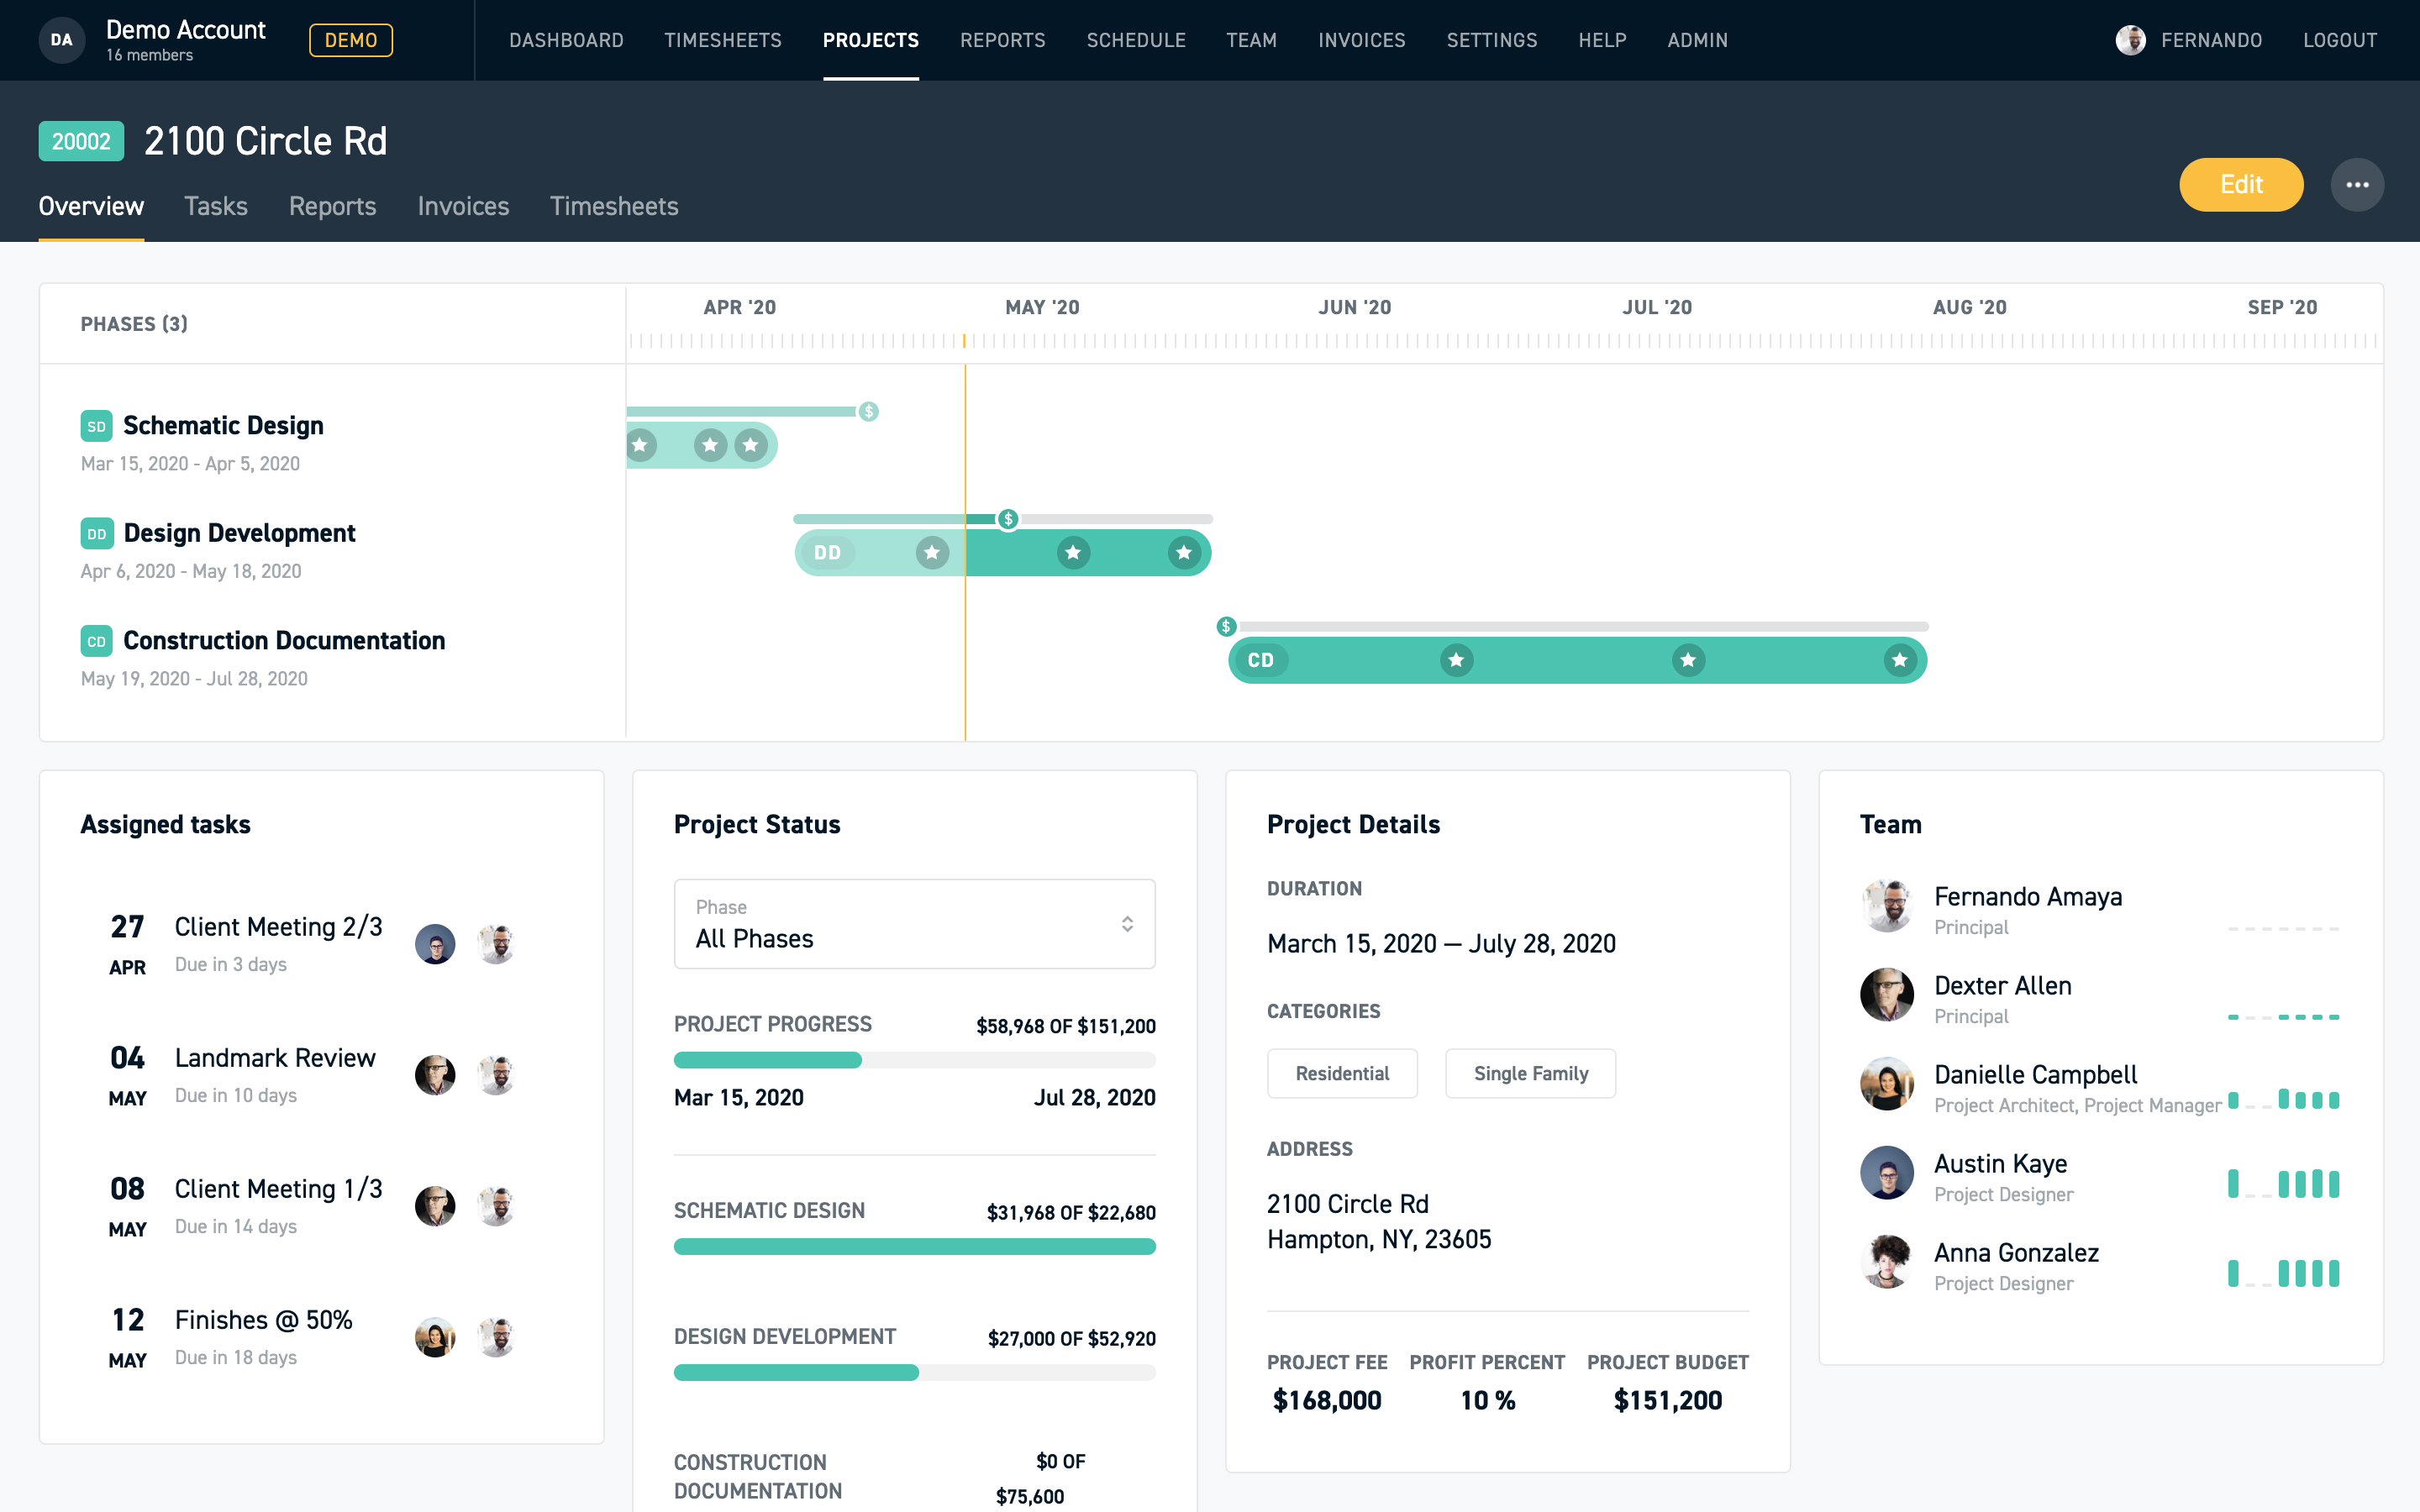The image size is (2420, 1512).
Task: Click the dollar marker on the Construction Documentation bar
Action: point(1226,627)
